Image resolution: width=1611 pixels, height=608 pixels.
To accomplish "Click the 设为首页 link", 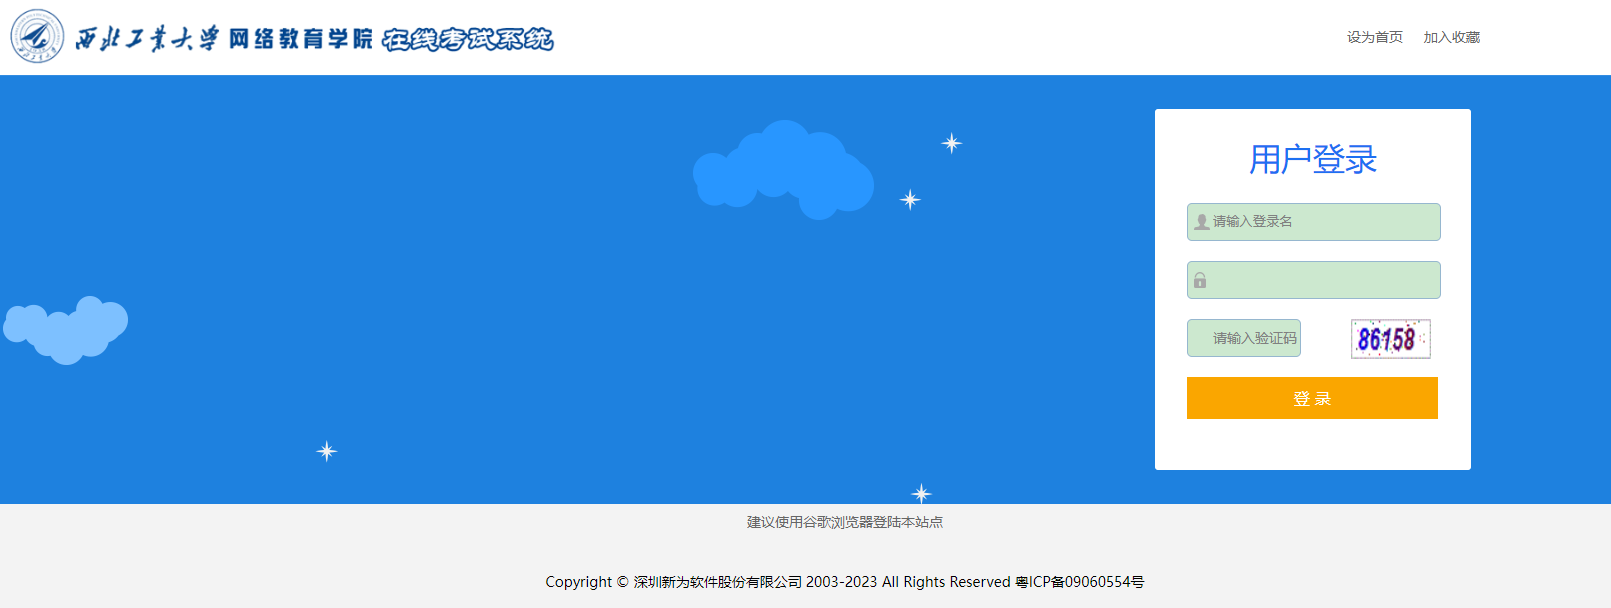I will [x=1374, y=37].
